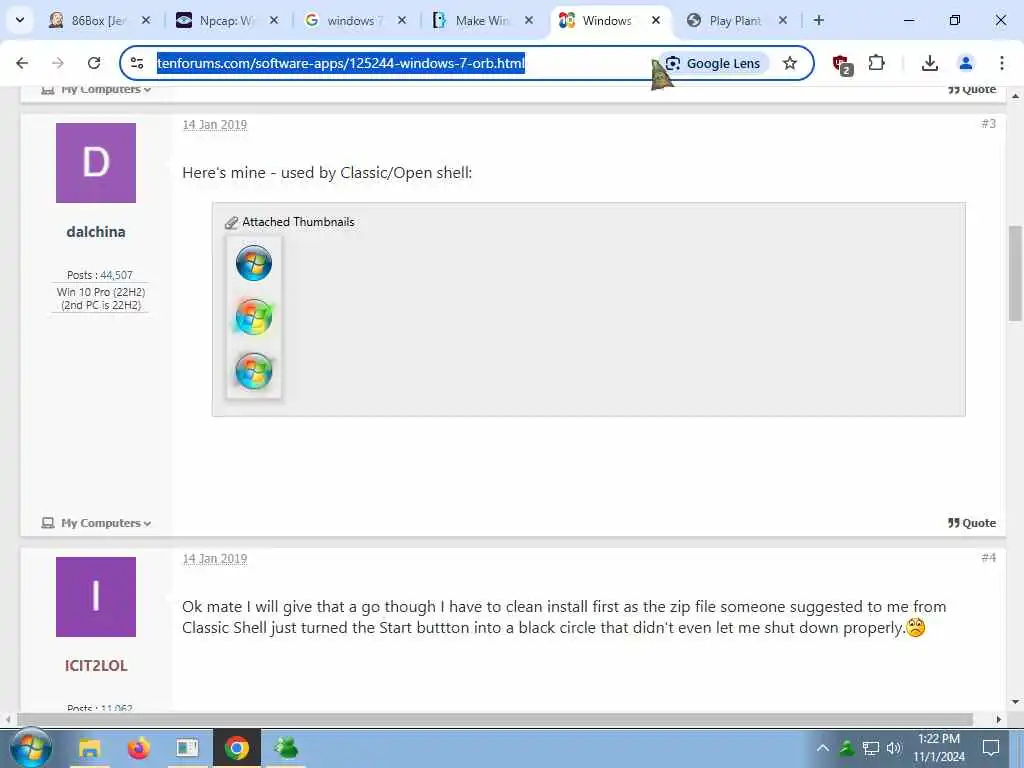
Task: Open Chrome downloads panel
Action: (x=929, y=63)
